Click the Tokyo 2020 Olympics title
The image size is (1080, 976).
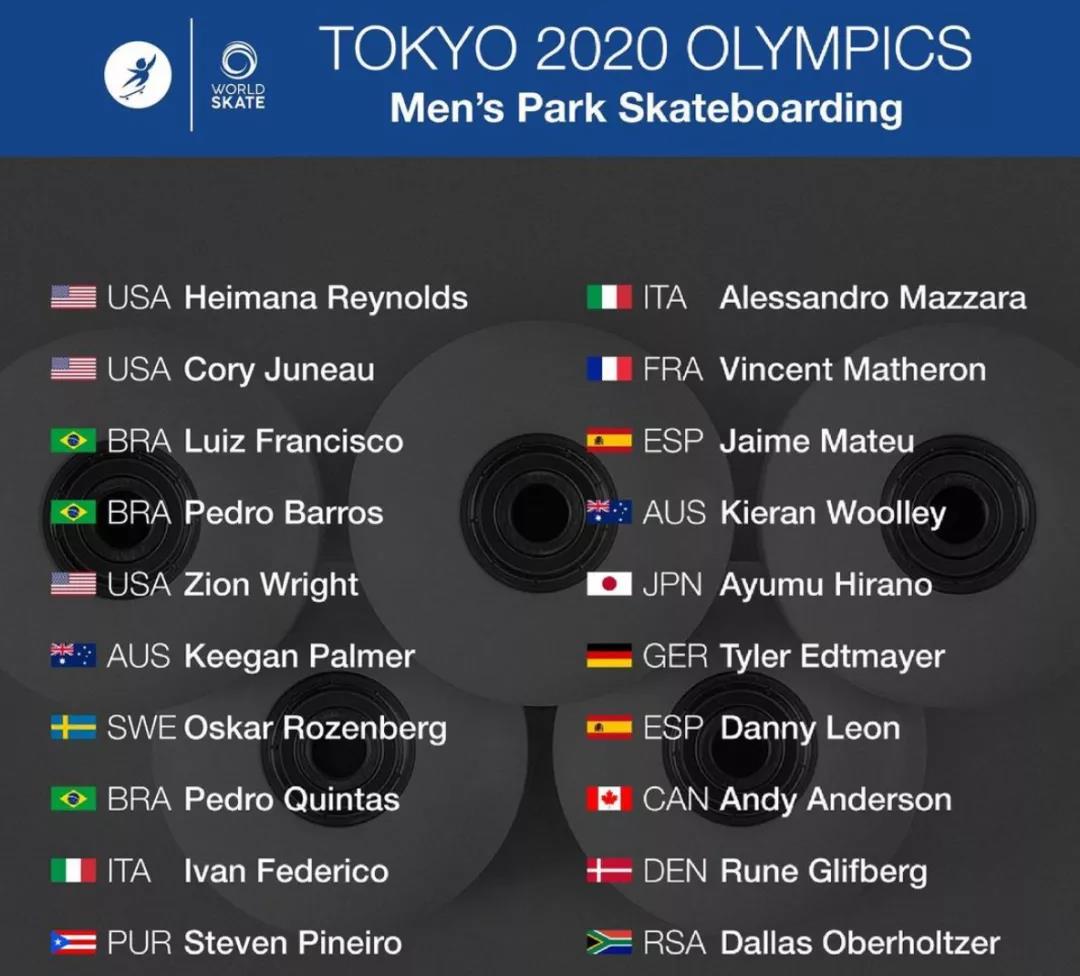tap(645, 48)
